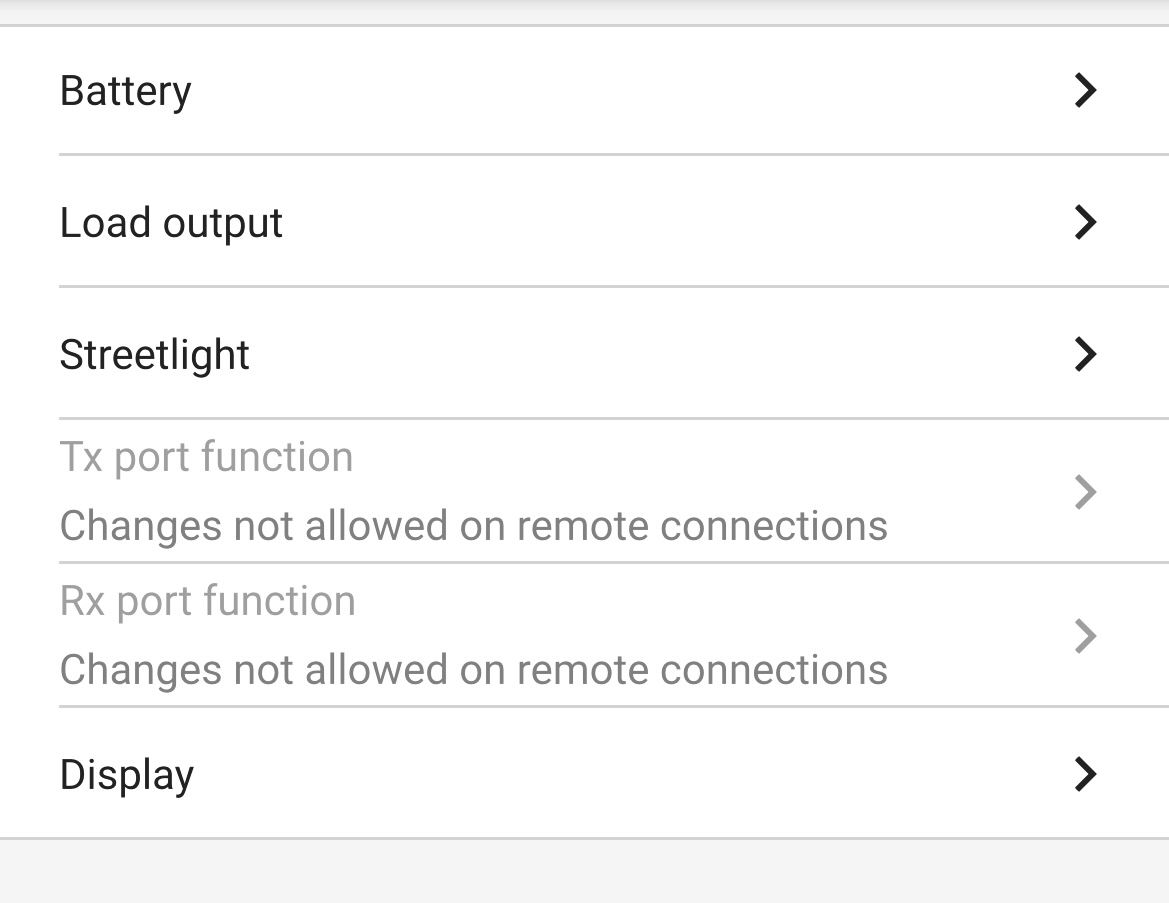Screen dimensions: 1169x903
Task: Click the greyed Tx port function chevron
Action: [x=1085, y=492]
